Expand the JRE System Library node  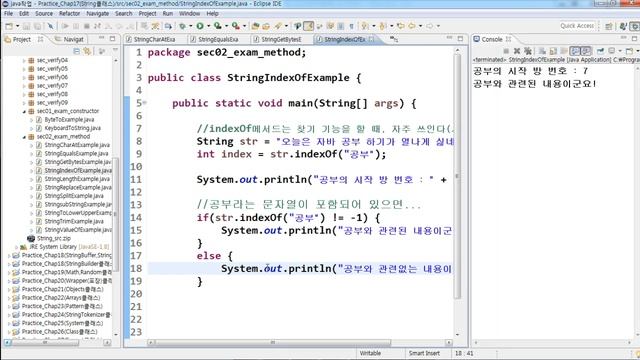(x=16, y=247)
